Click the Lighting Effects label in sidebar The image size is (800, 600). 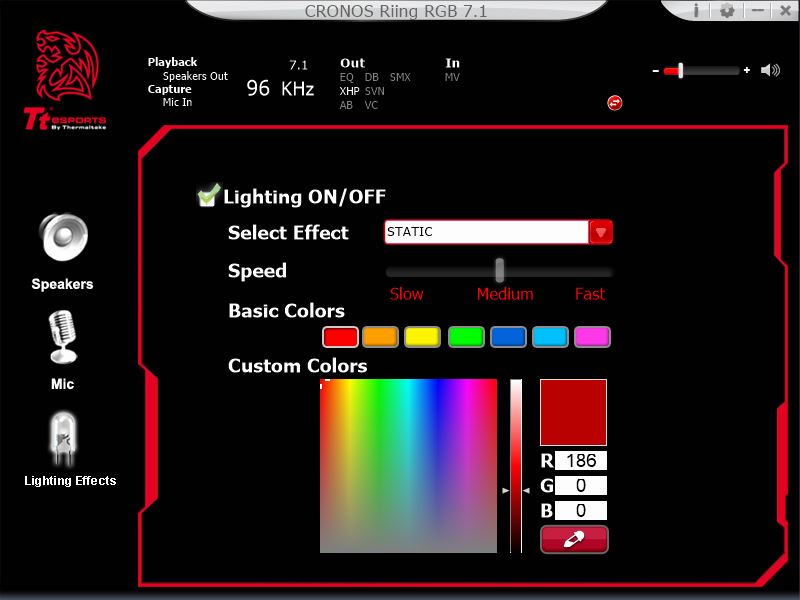70,481
